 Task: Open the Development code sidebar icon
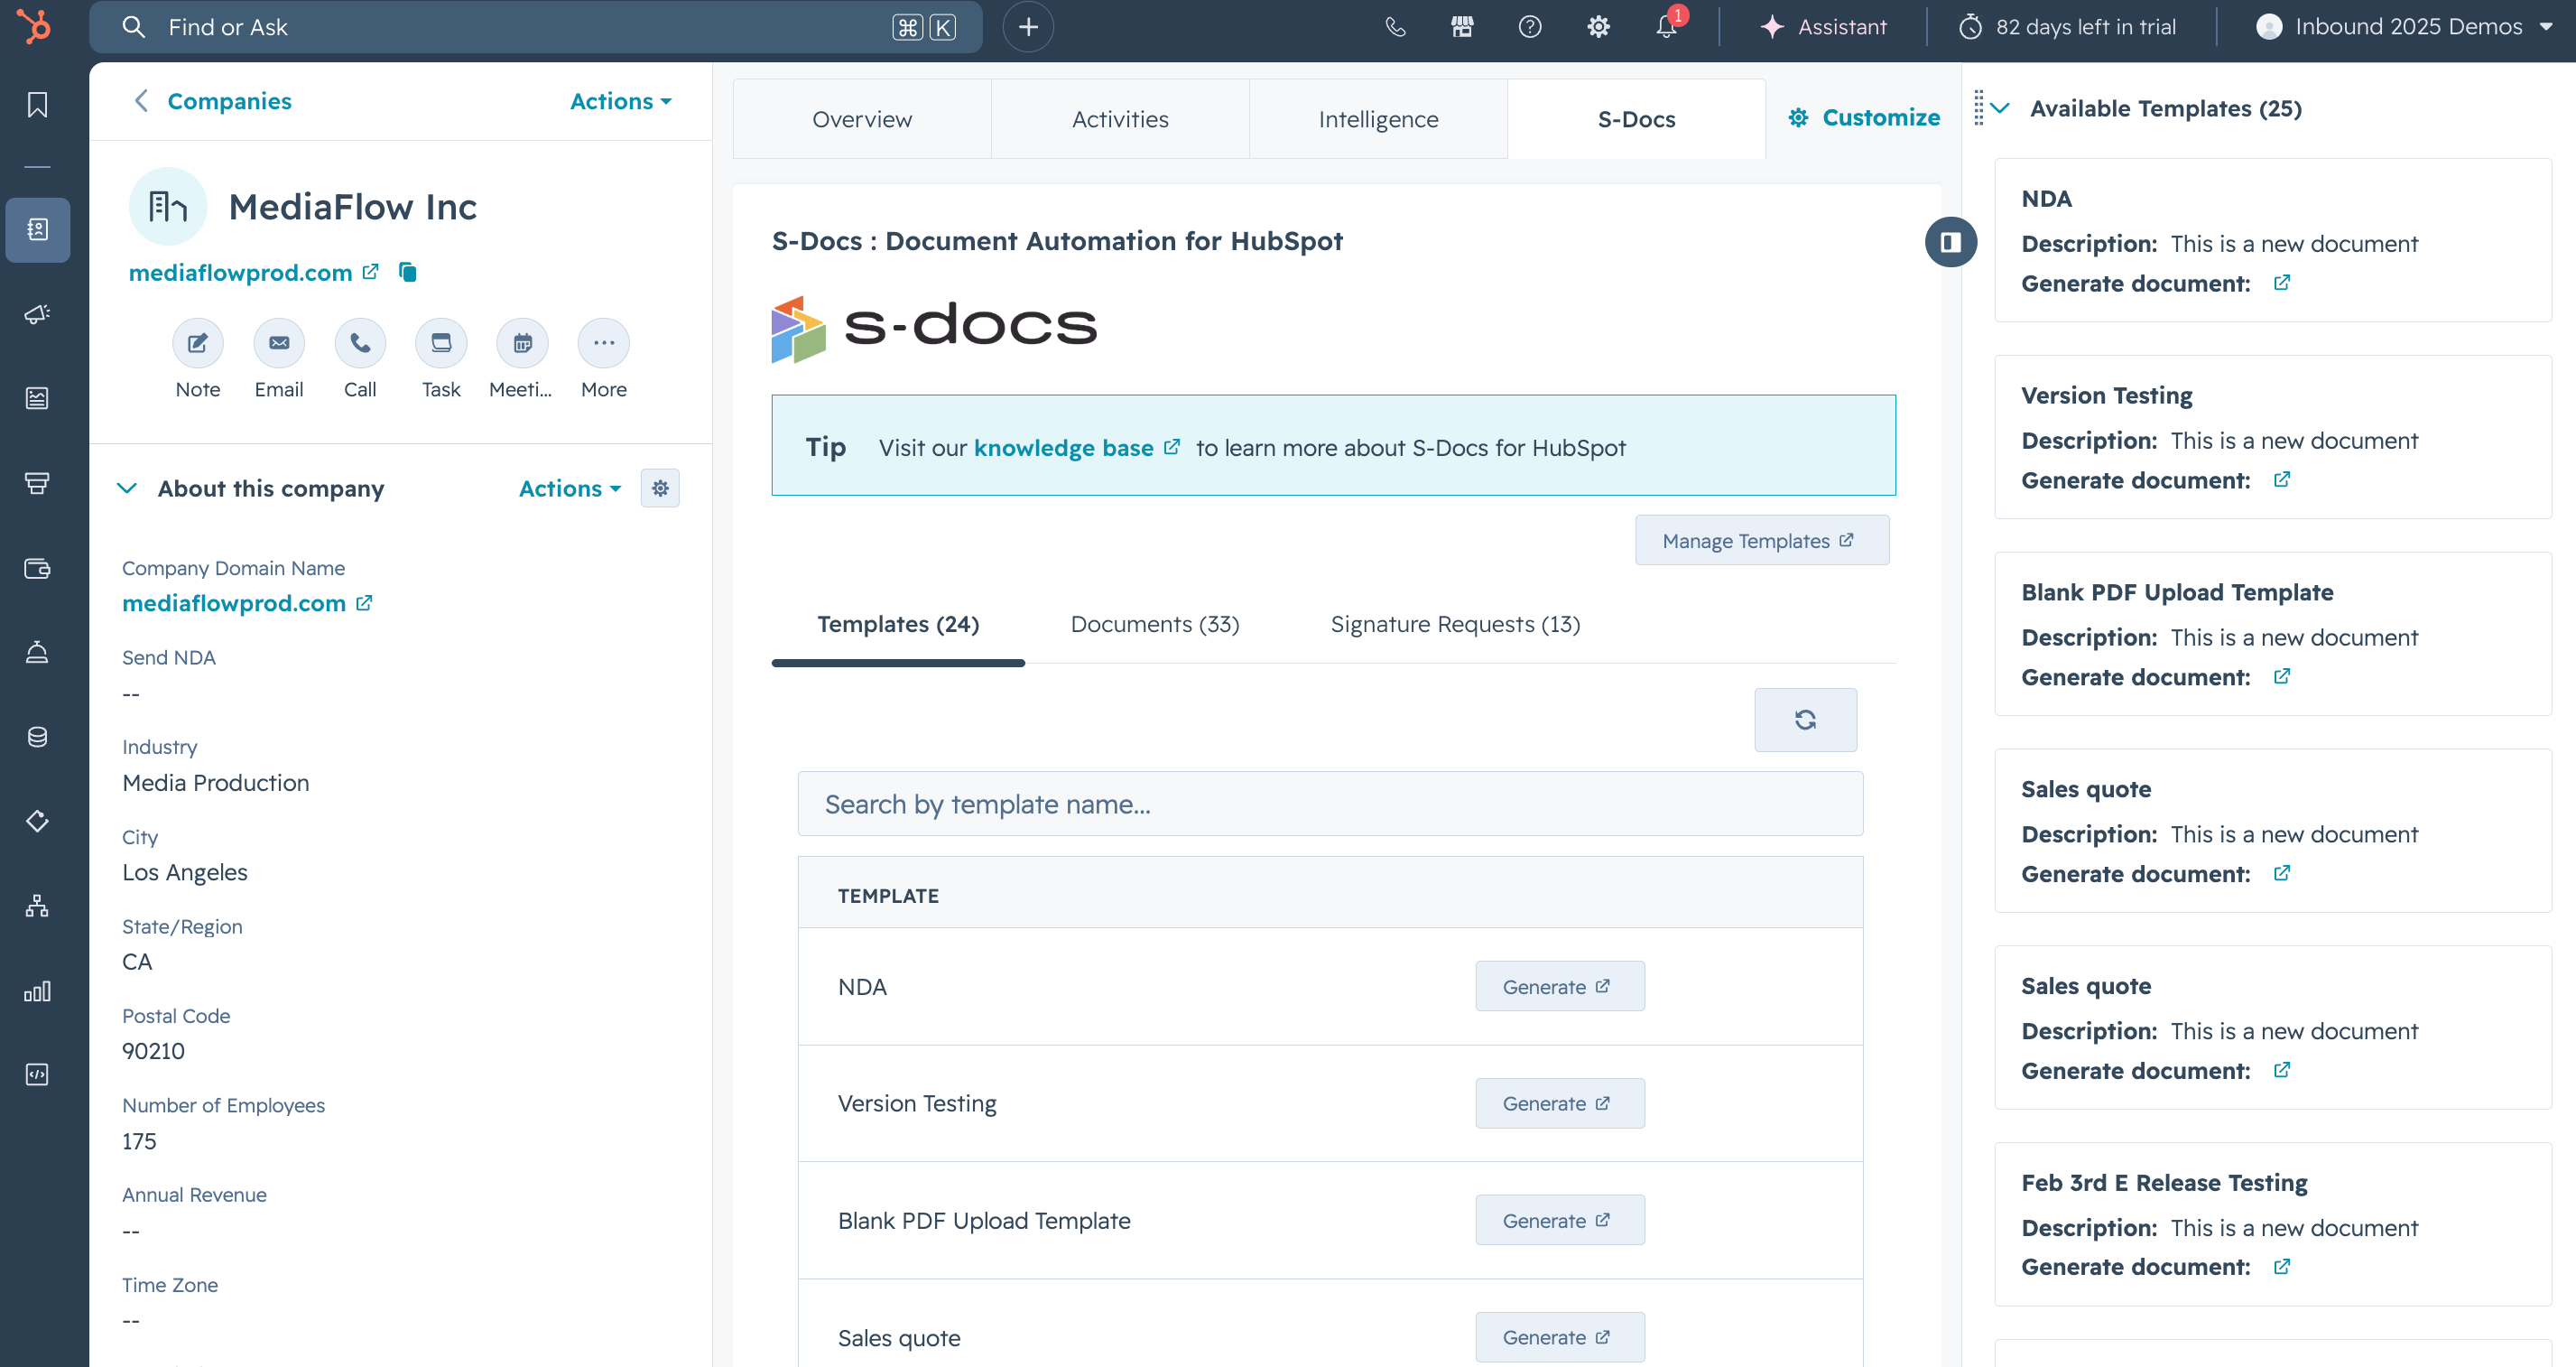37,1075
